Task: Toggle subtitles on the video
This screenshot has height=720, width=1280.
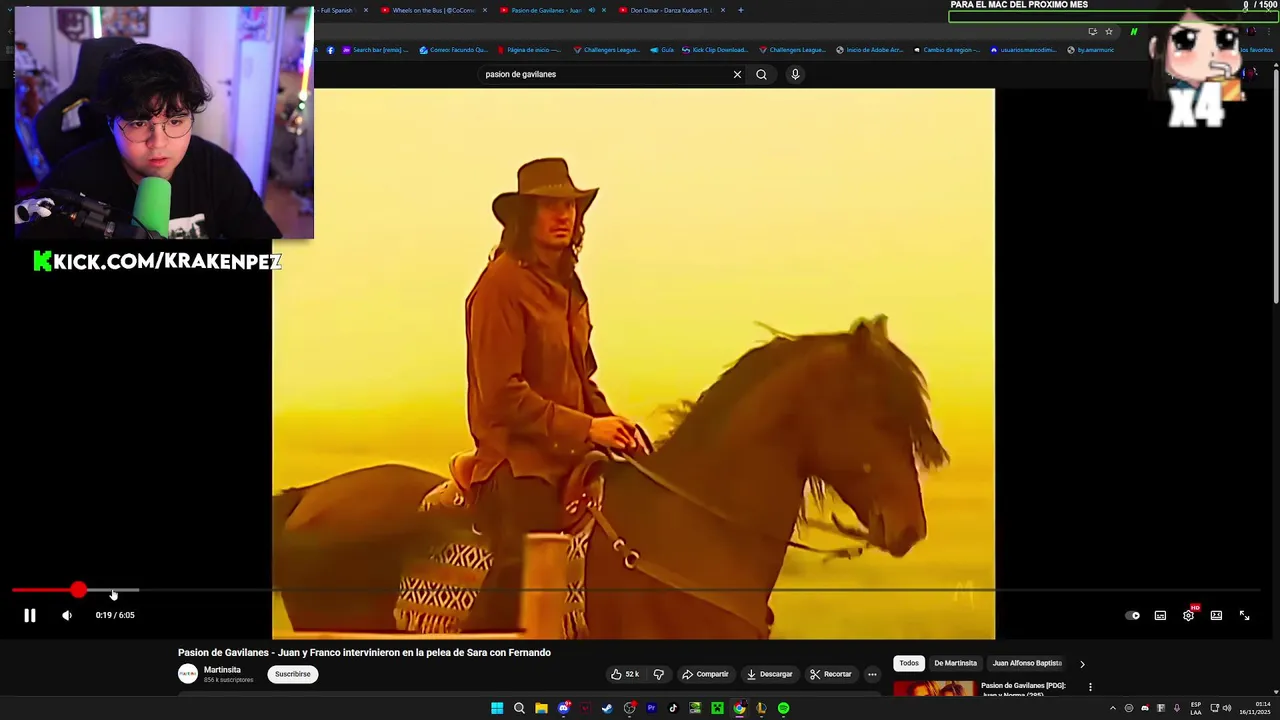Action: pyautogui.click(x=1160, y=615)
